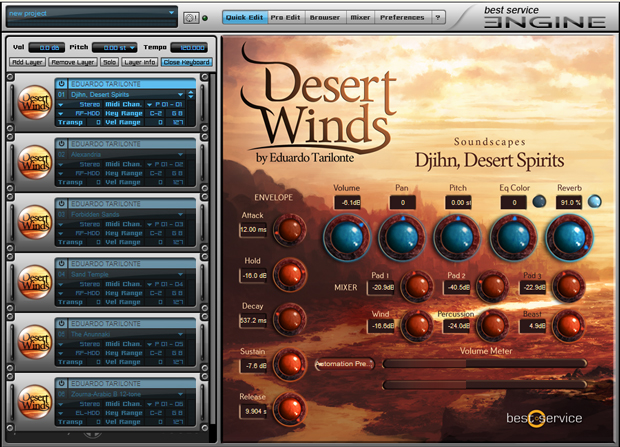This screenshot has width=620, height=447.
Task: Click the Desert Winds logo of The Anunnaki layer
Action: click(x=35, y=342)
